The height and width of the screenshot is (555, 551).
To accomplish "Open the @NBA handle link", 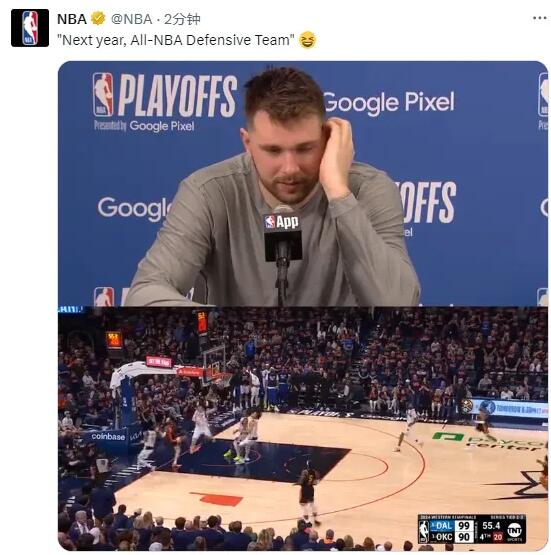I will [132, 19].
